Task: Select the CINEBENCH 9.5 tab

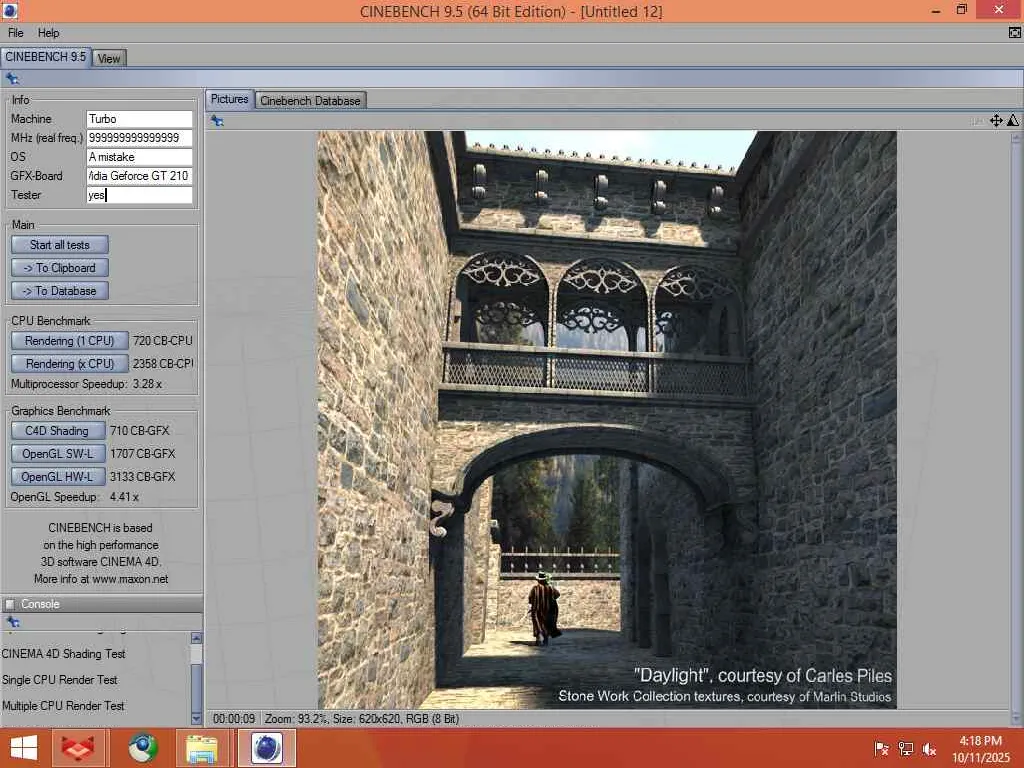Action: pos(46,57)
